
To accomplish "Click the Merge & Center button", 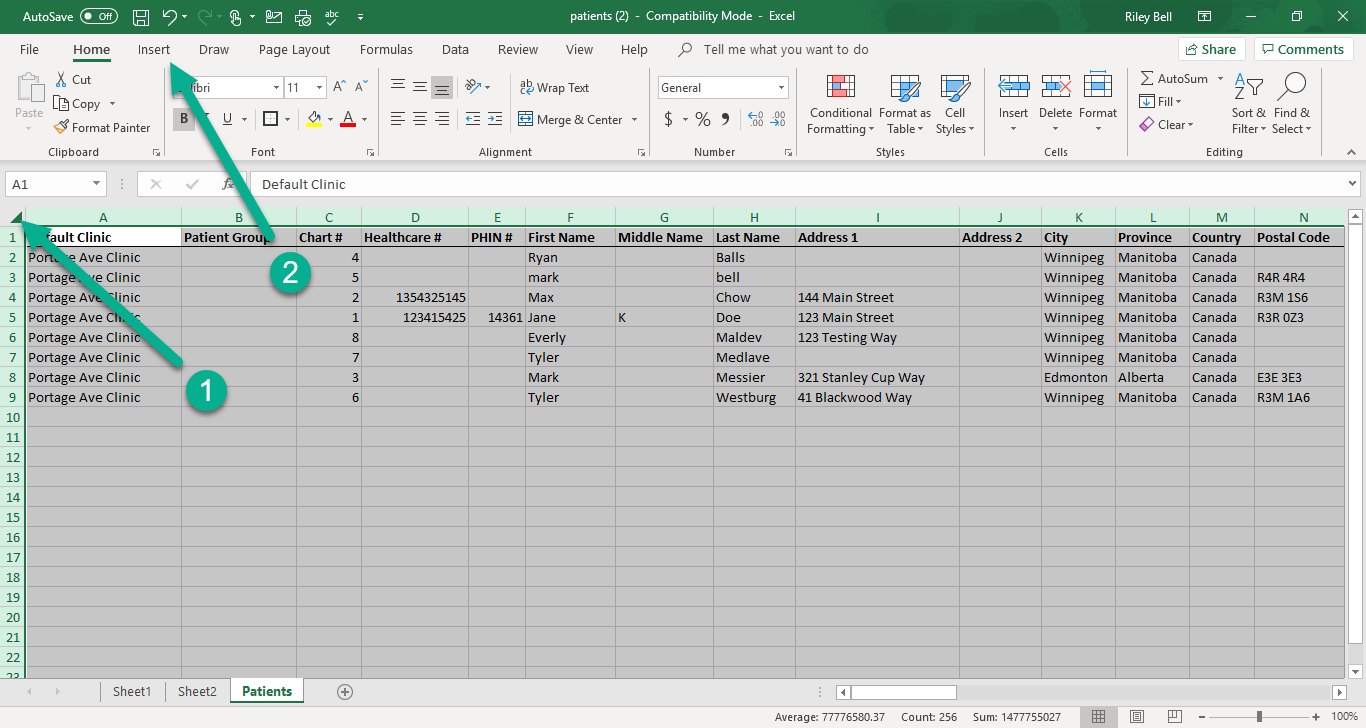I will [x=570, y=119].
